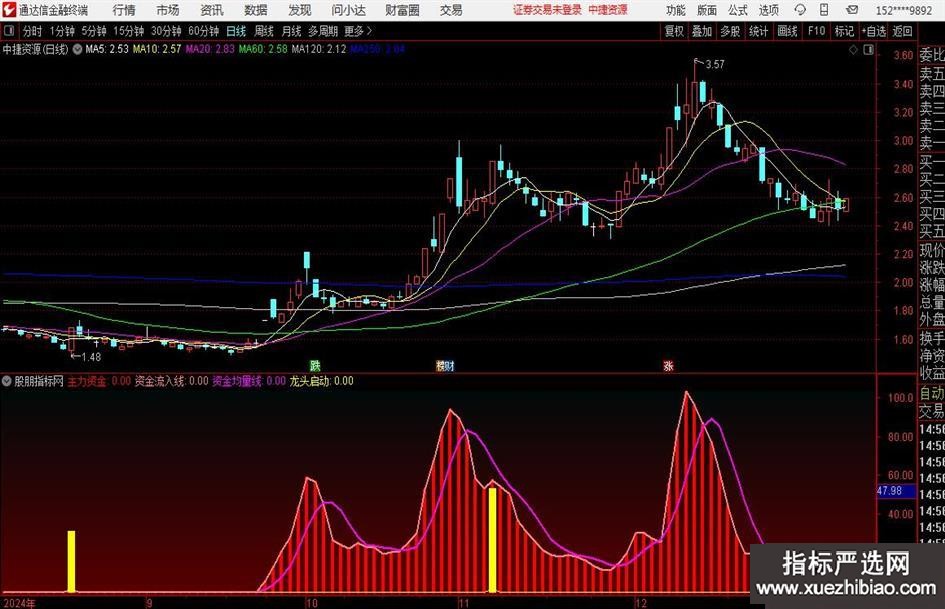The height and width of the screenshot is (609, 945).
Task: Expand the 更多 timeframe options
Action: 358,31
